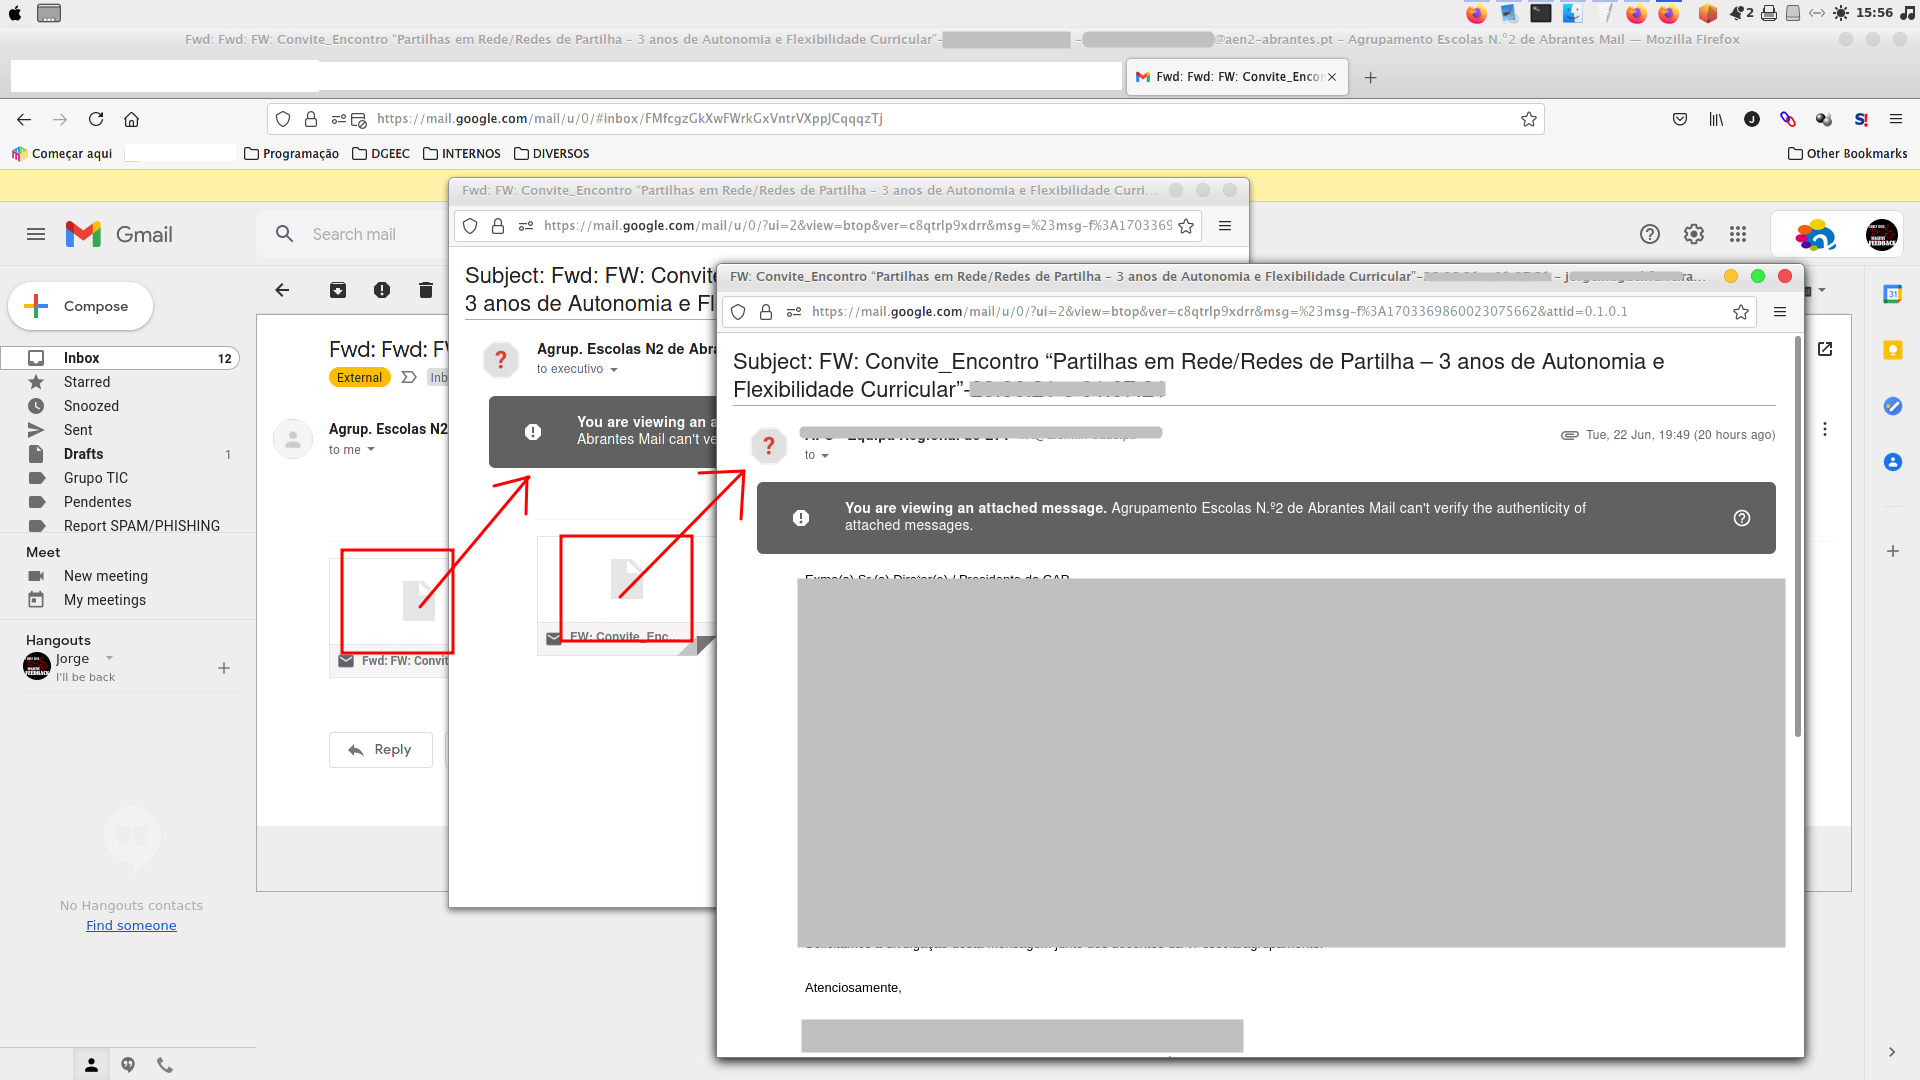Click the Find someone link
The width and height of the screenshot is (1920, 1080).
pyautogui.click(x=131, y=925)
